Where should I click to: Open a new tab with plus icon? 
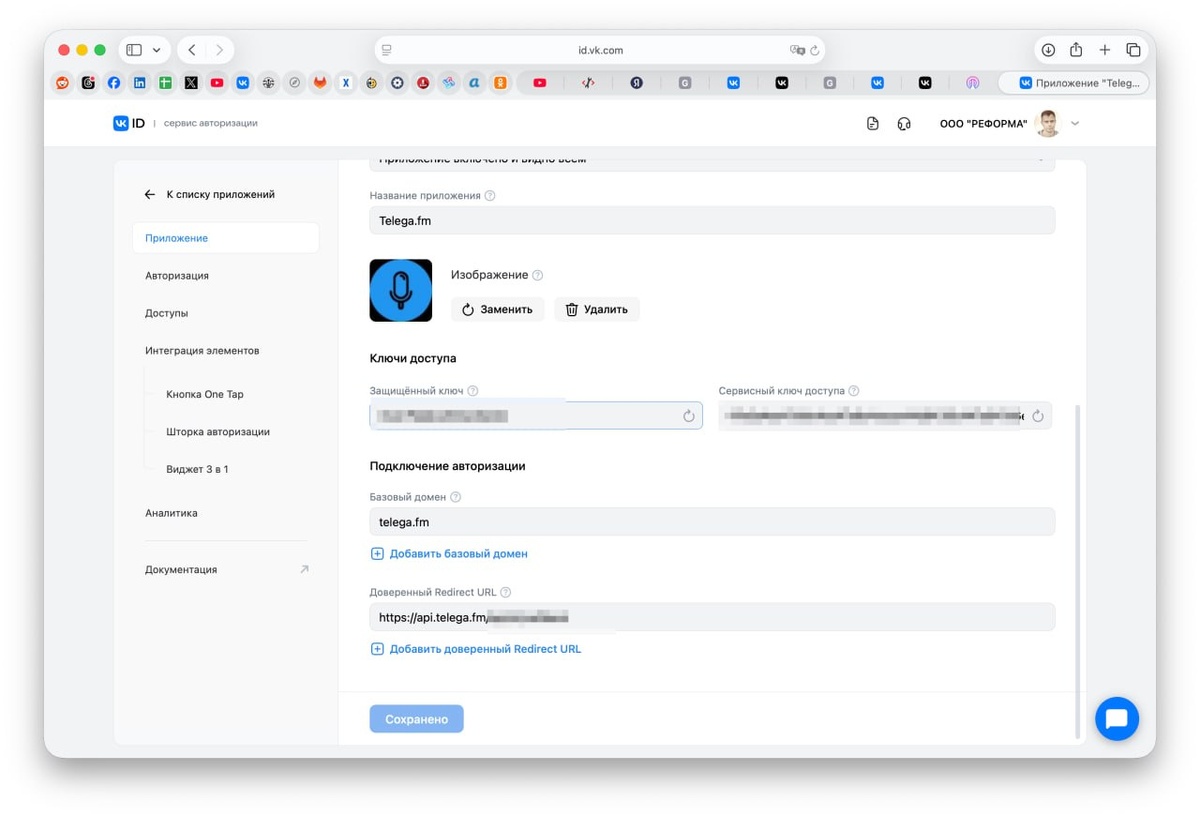coord(1105,50)
